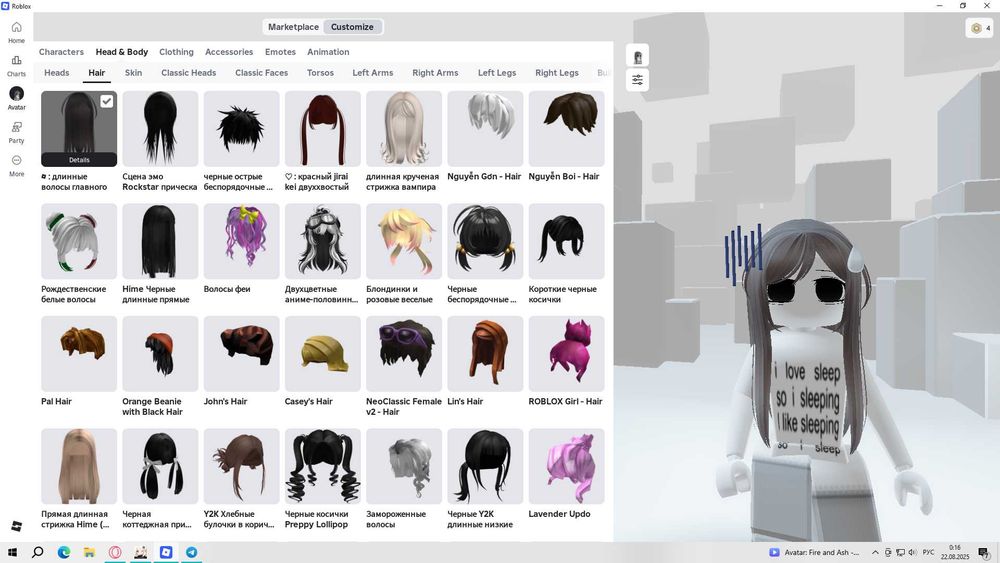Open Telegram from the taskbar
Screen dimensions: 1000x563
pyautogui.click(x=191, y=552)
